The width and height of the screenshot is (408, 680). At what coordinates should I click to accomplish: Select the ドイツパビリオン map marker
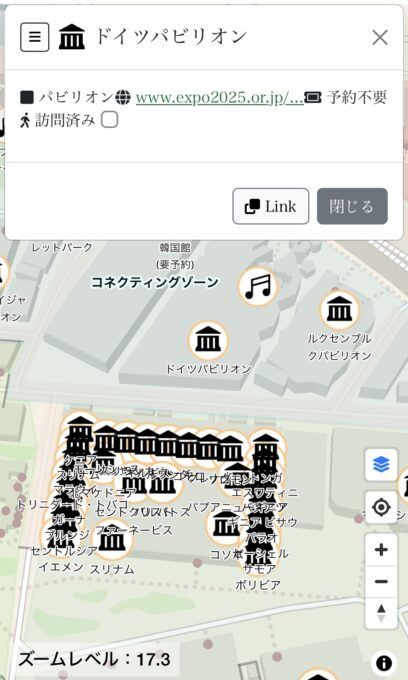[208, 340]
